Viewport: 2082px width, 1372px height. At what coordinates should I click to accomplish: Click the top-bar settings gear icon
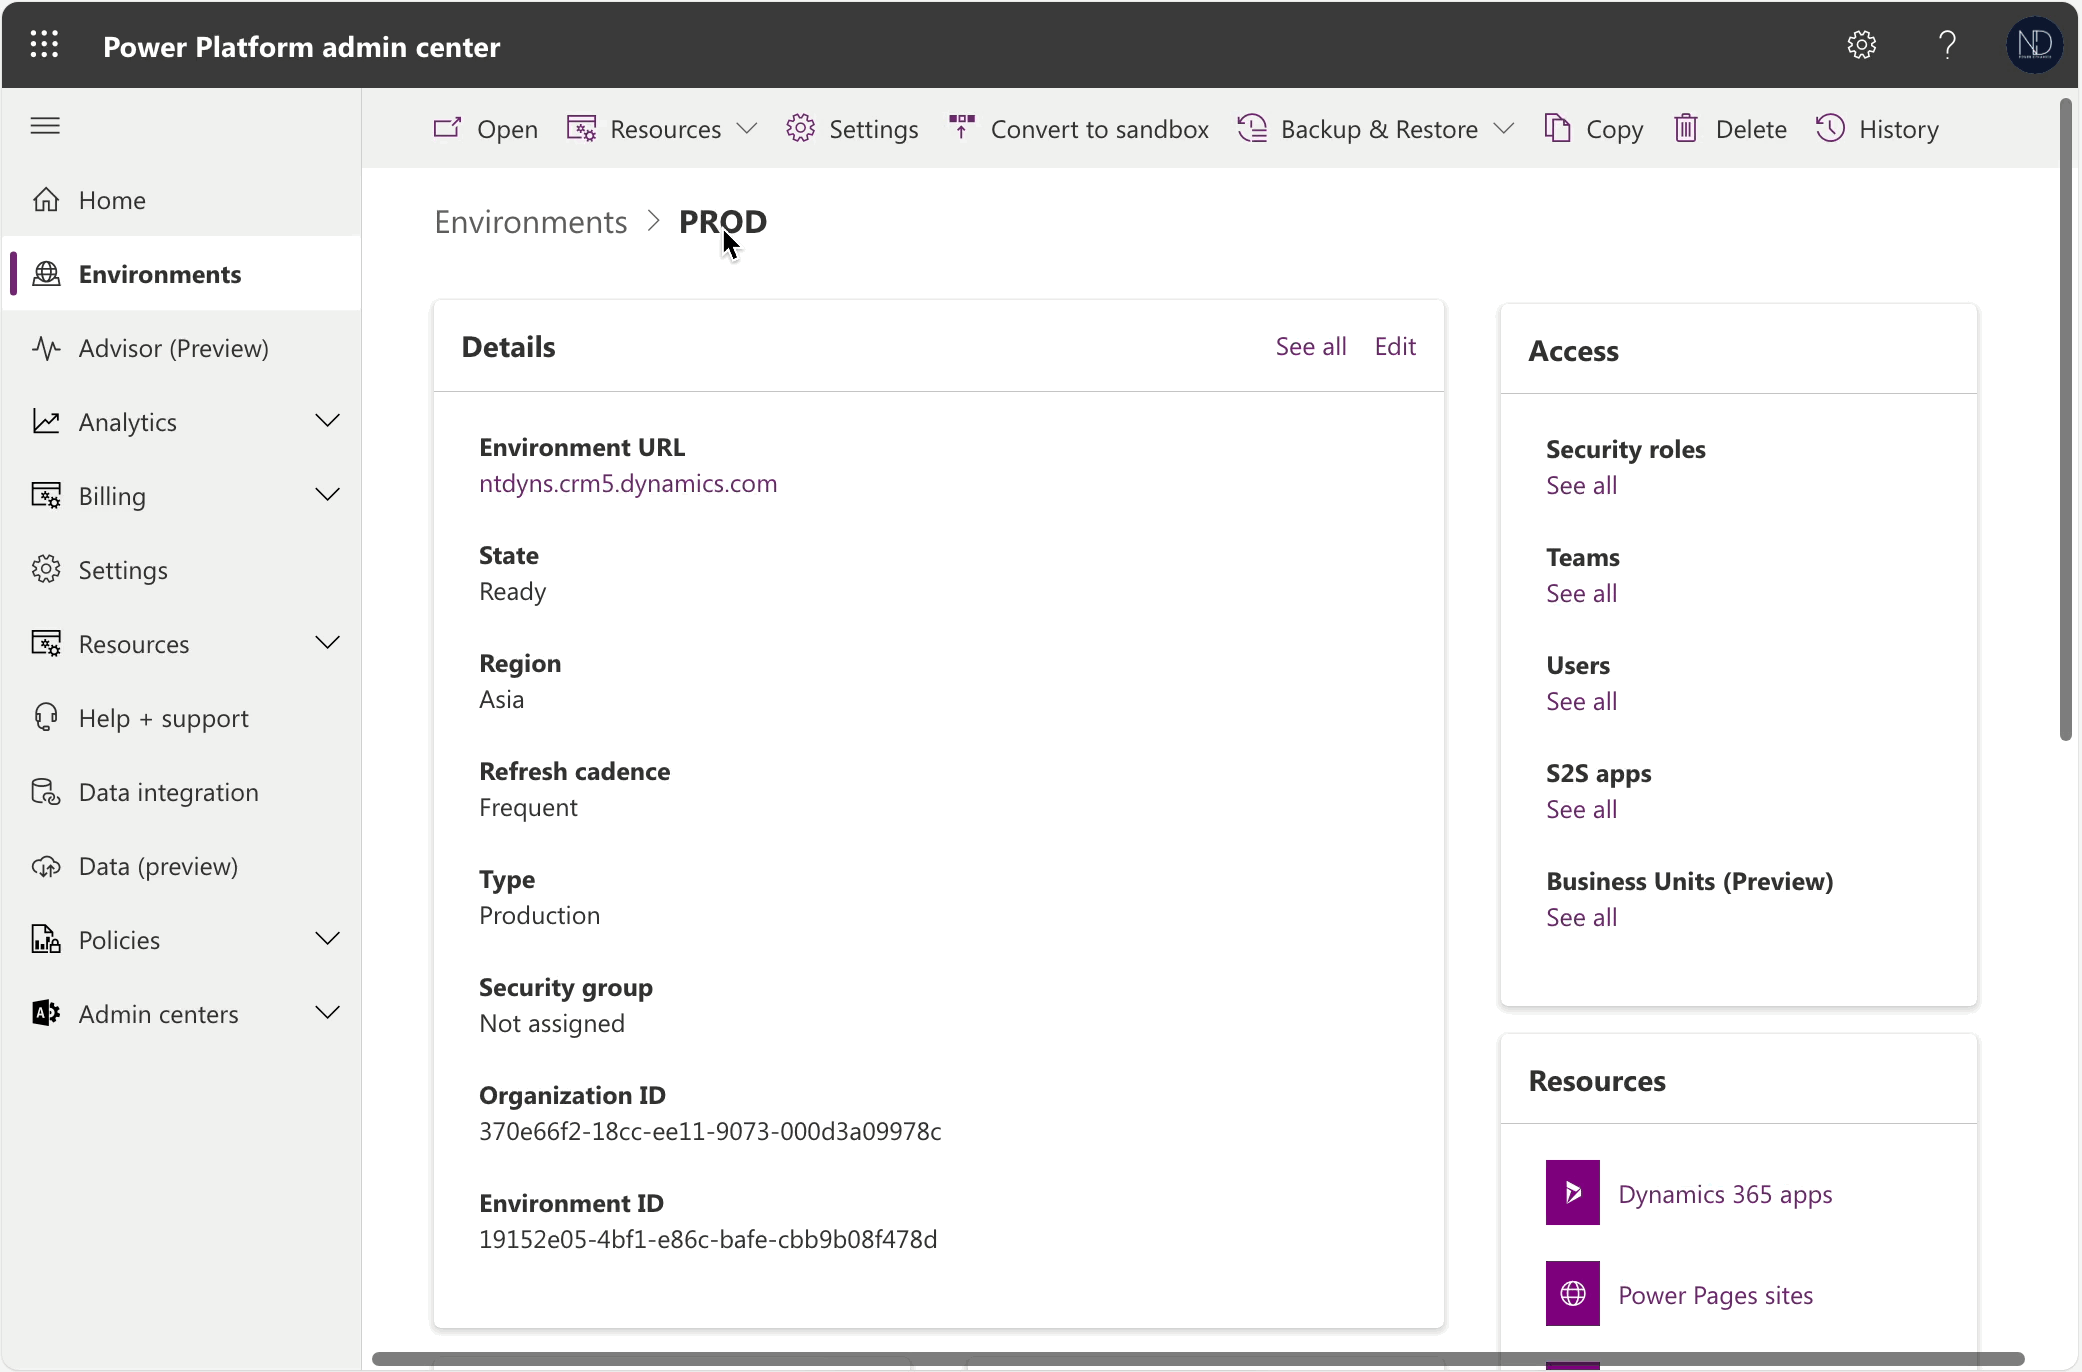point(1861,45)
